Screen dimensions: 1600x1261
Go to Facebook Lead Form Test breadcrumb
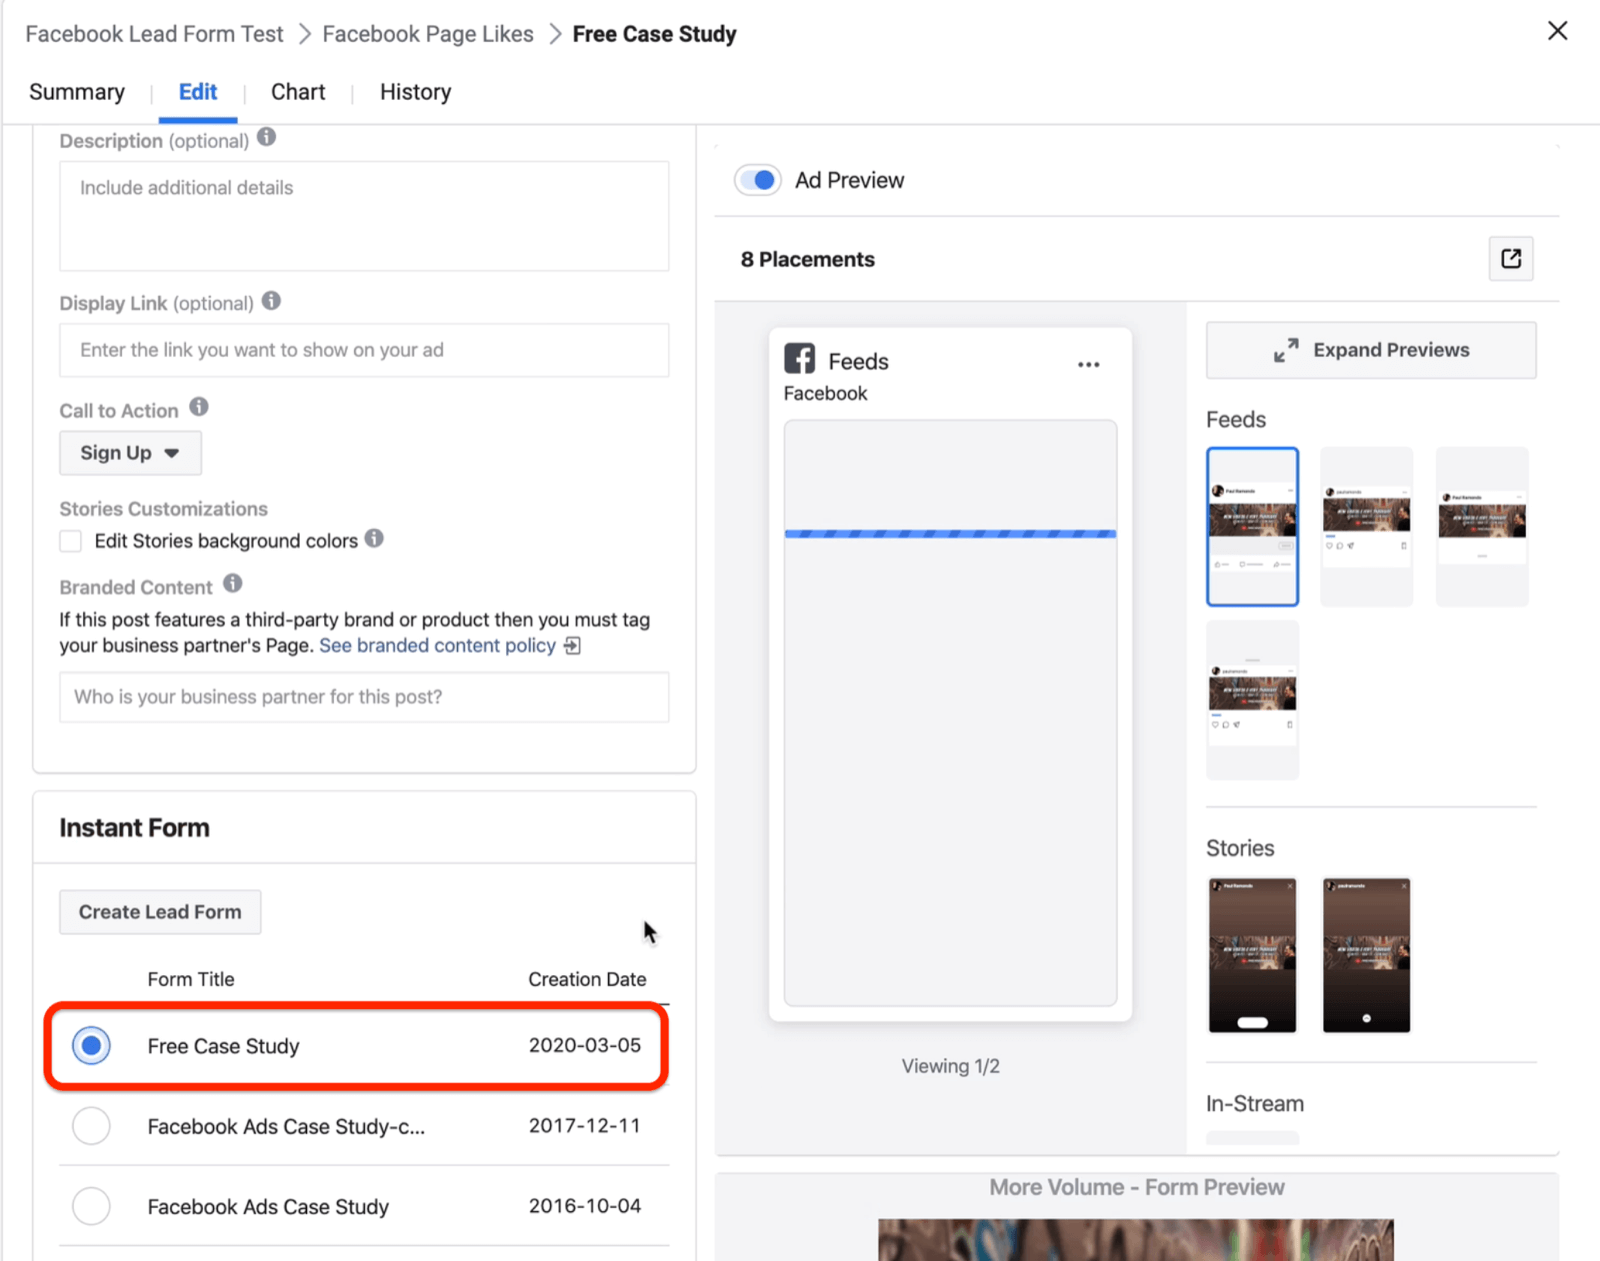[x=154, y=34]
